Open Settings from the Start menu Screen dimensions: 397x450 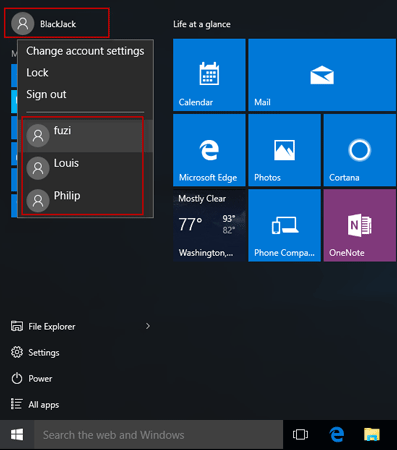[35, 352]
